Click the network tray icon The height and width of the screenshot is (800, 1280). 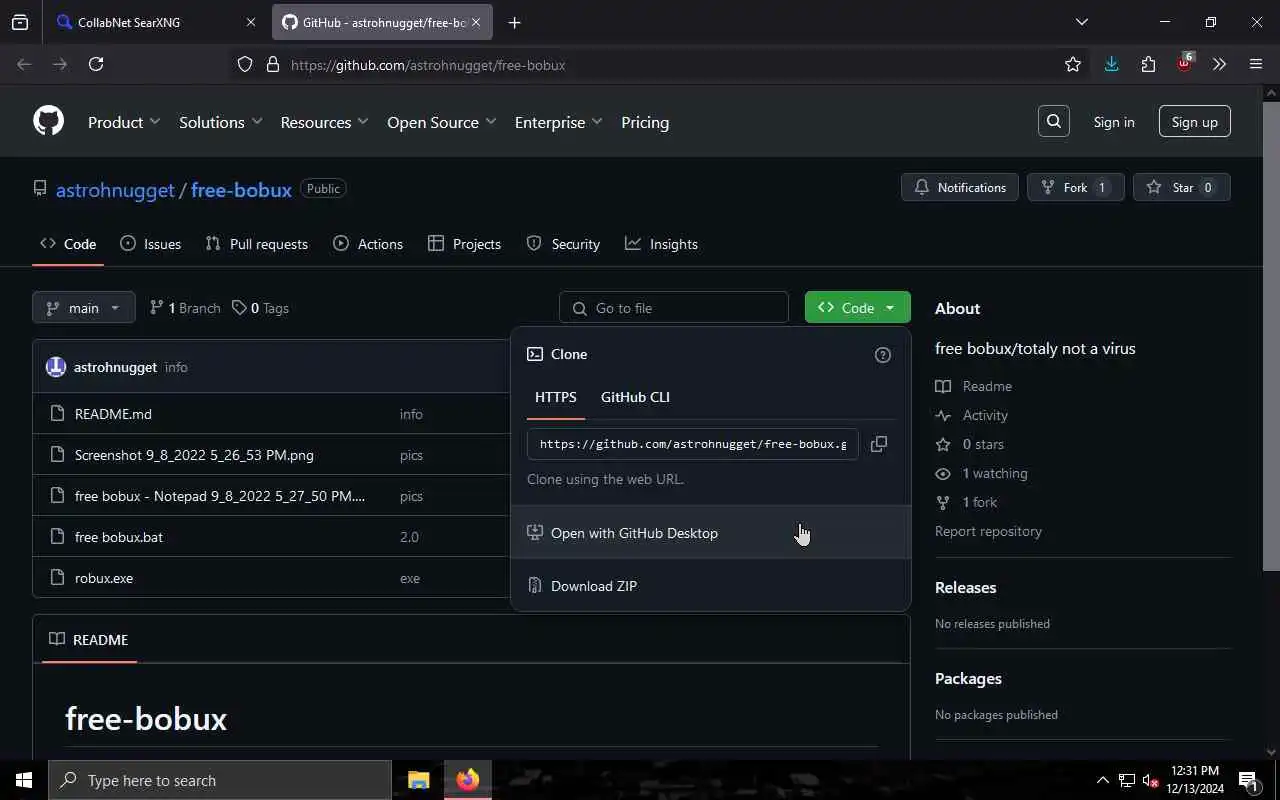click(x=1126, y=780)
